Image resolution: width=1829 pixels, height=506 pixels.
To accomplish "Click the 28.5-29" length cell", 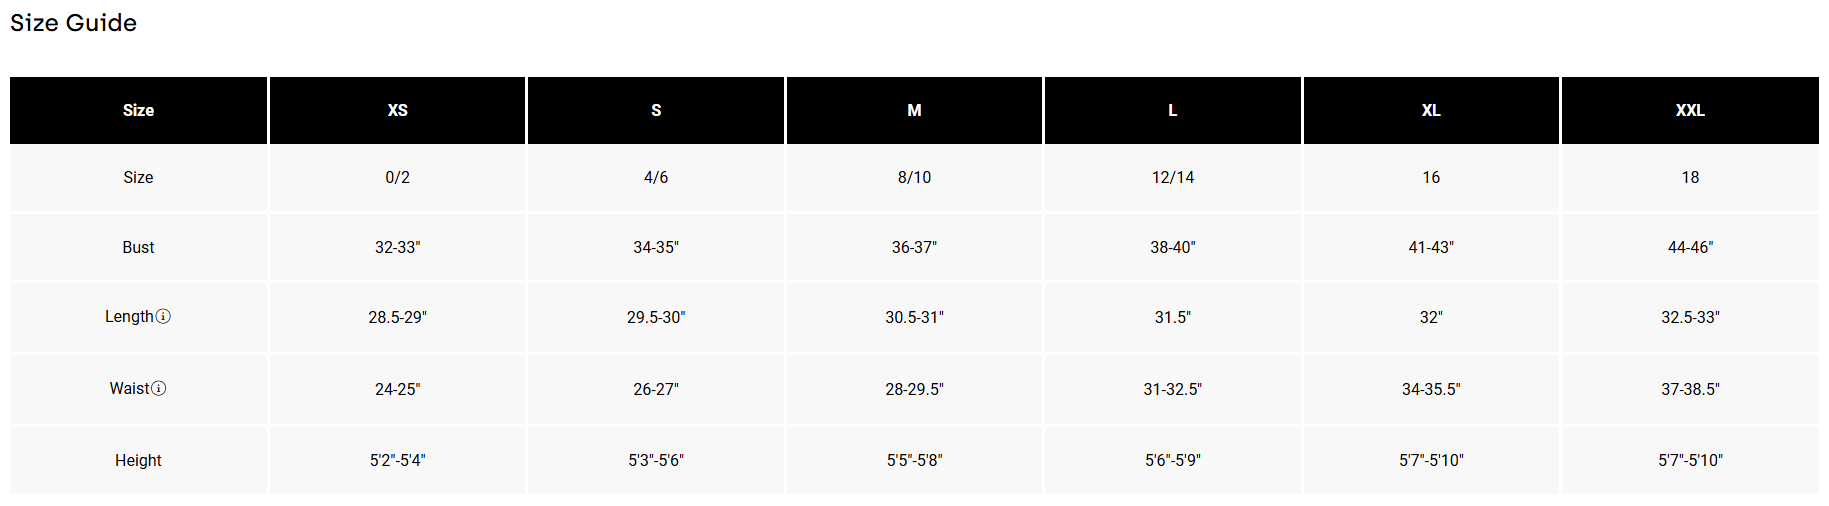I will (x=397, y=318).
